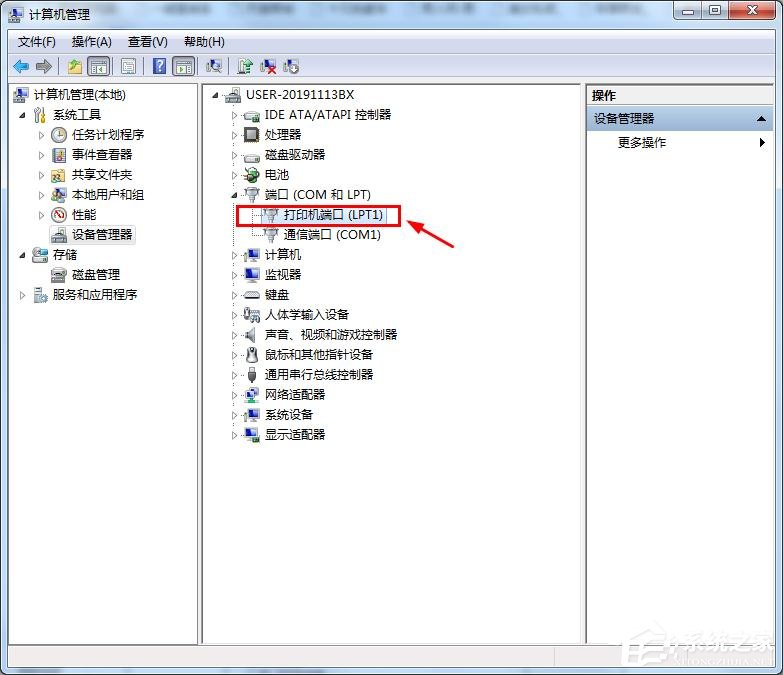Select 磁盘管理 under 存储
This screenshot has width=783, height=675.
coord(95,275)
